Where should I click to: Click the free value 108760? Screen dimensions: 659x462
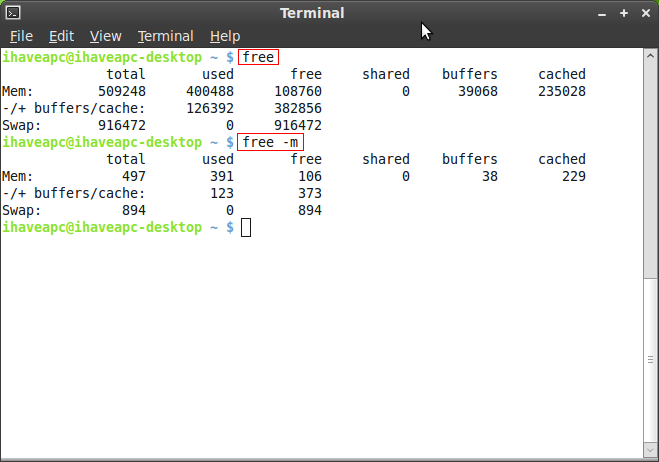tap(298, 91)
